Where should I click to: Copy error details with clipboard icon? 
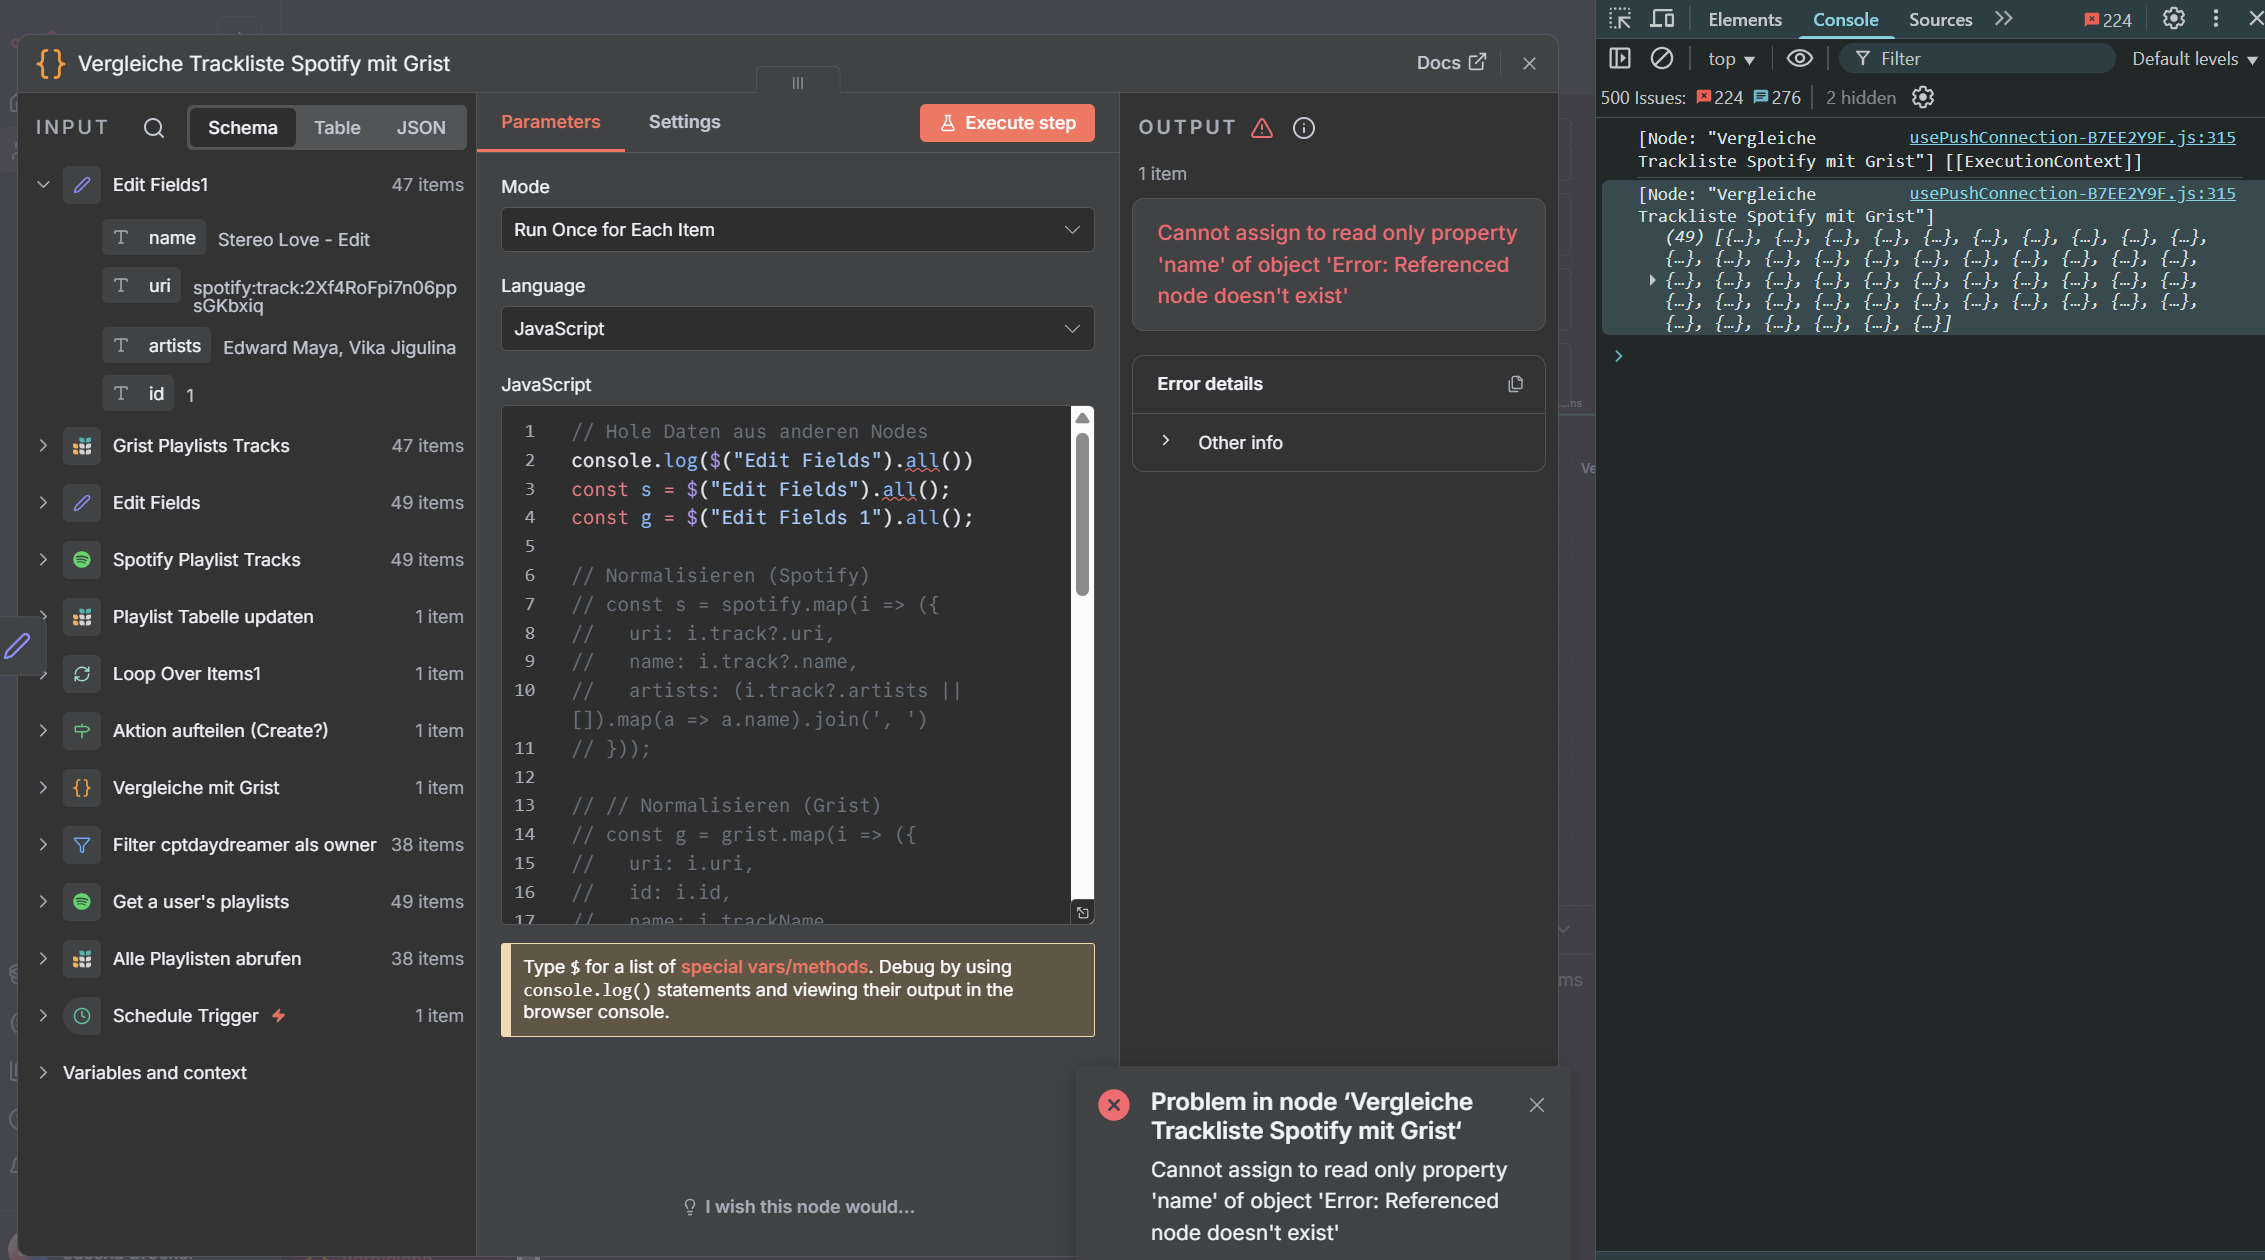click(1515, 384)
